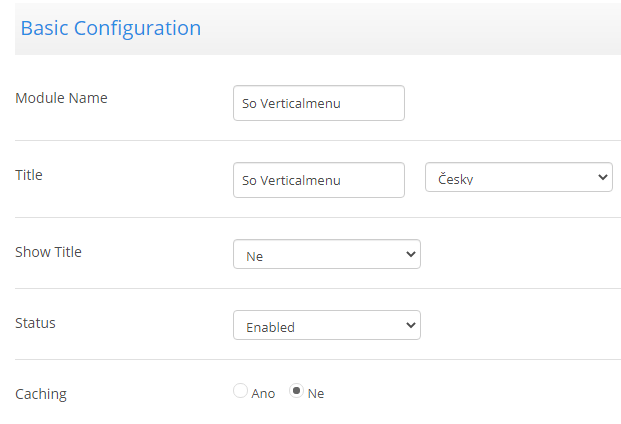
Task: Click the Caching label
Action: 41,394
